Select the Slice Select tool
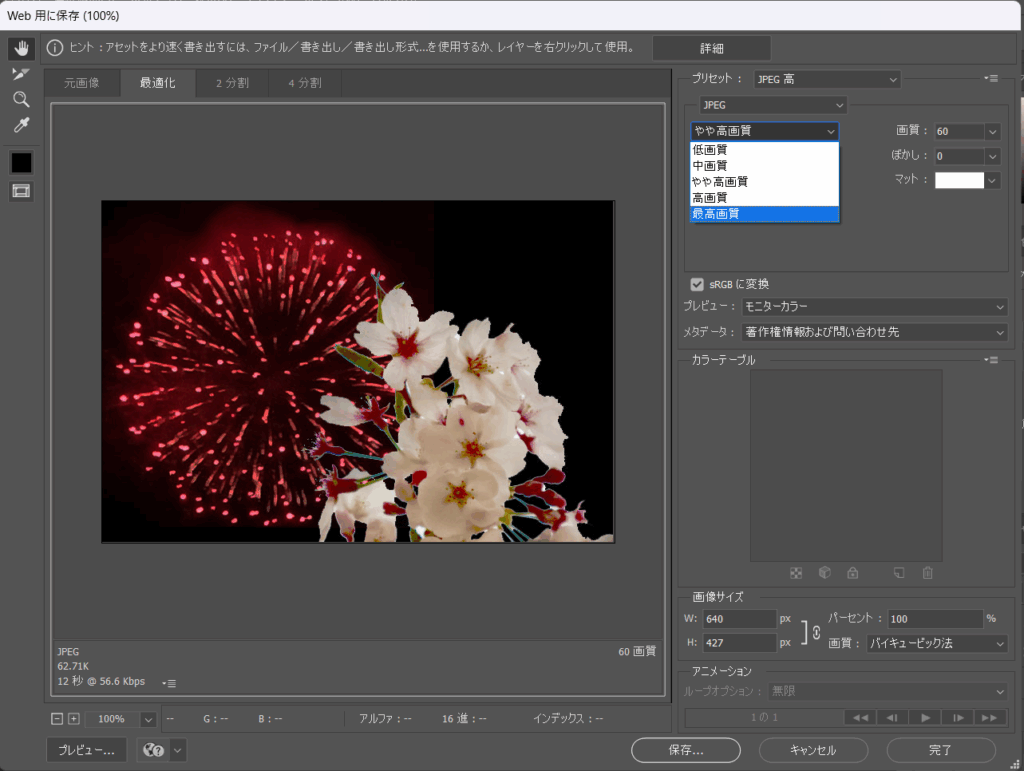Viewport: 1024px width, 771px height. [x=21, y=74]
